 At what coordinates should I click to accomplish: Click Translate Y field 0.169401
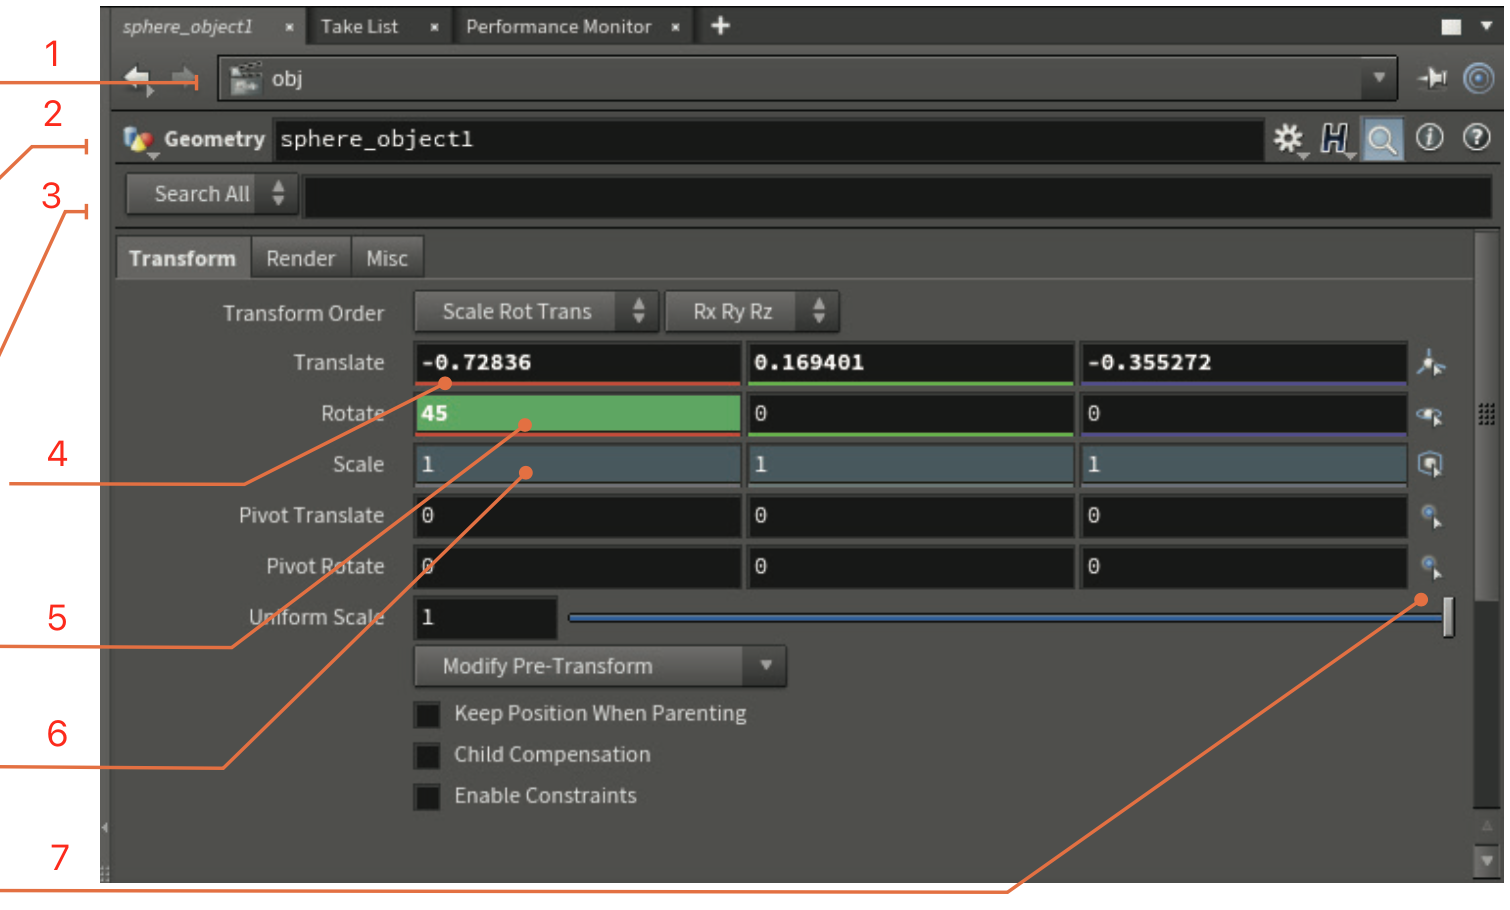(911, 363)
